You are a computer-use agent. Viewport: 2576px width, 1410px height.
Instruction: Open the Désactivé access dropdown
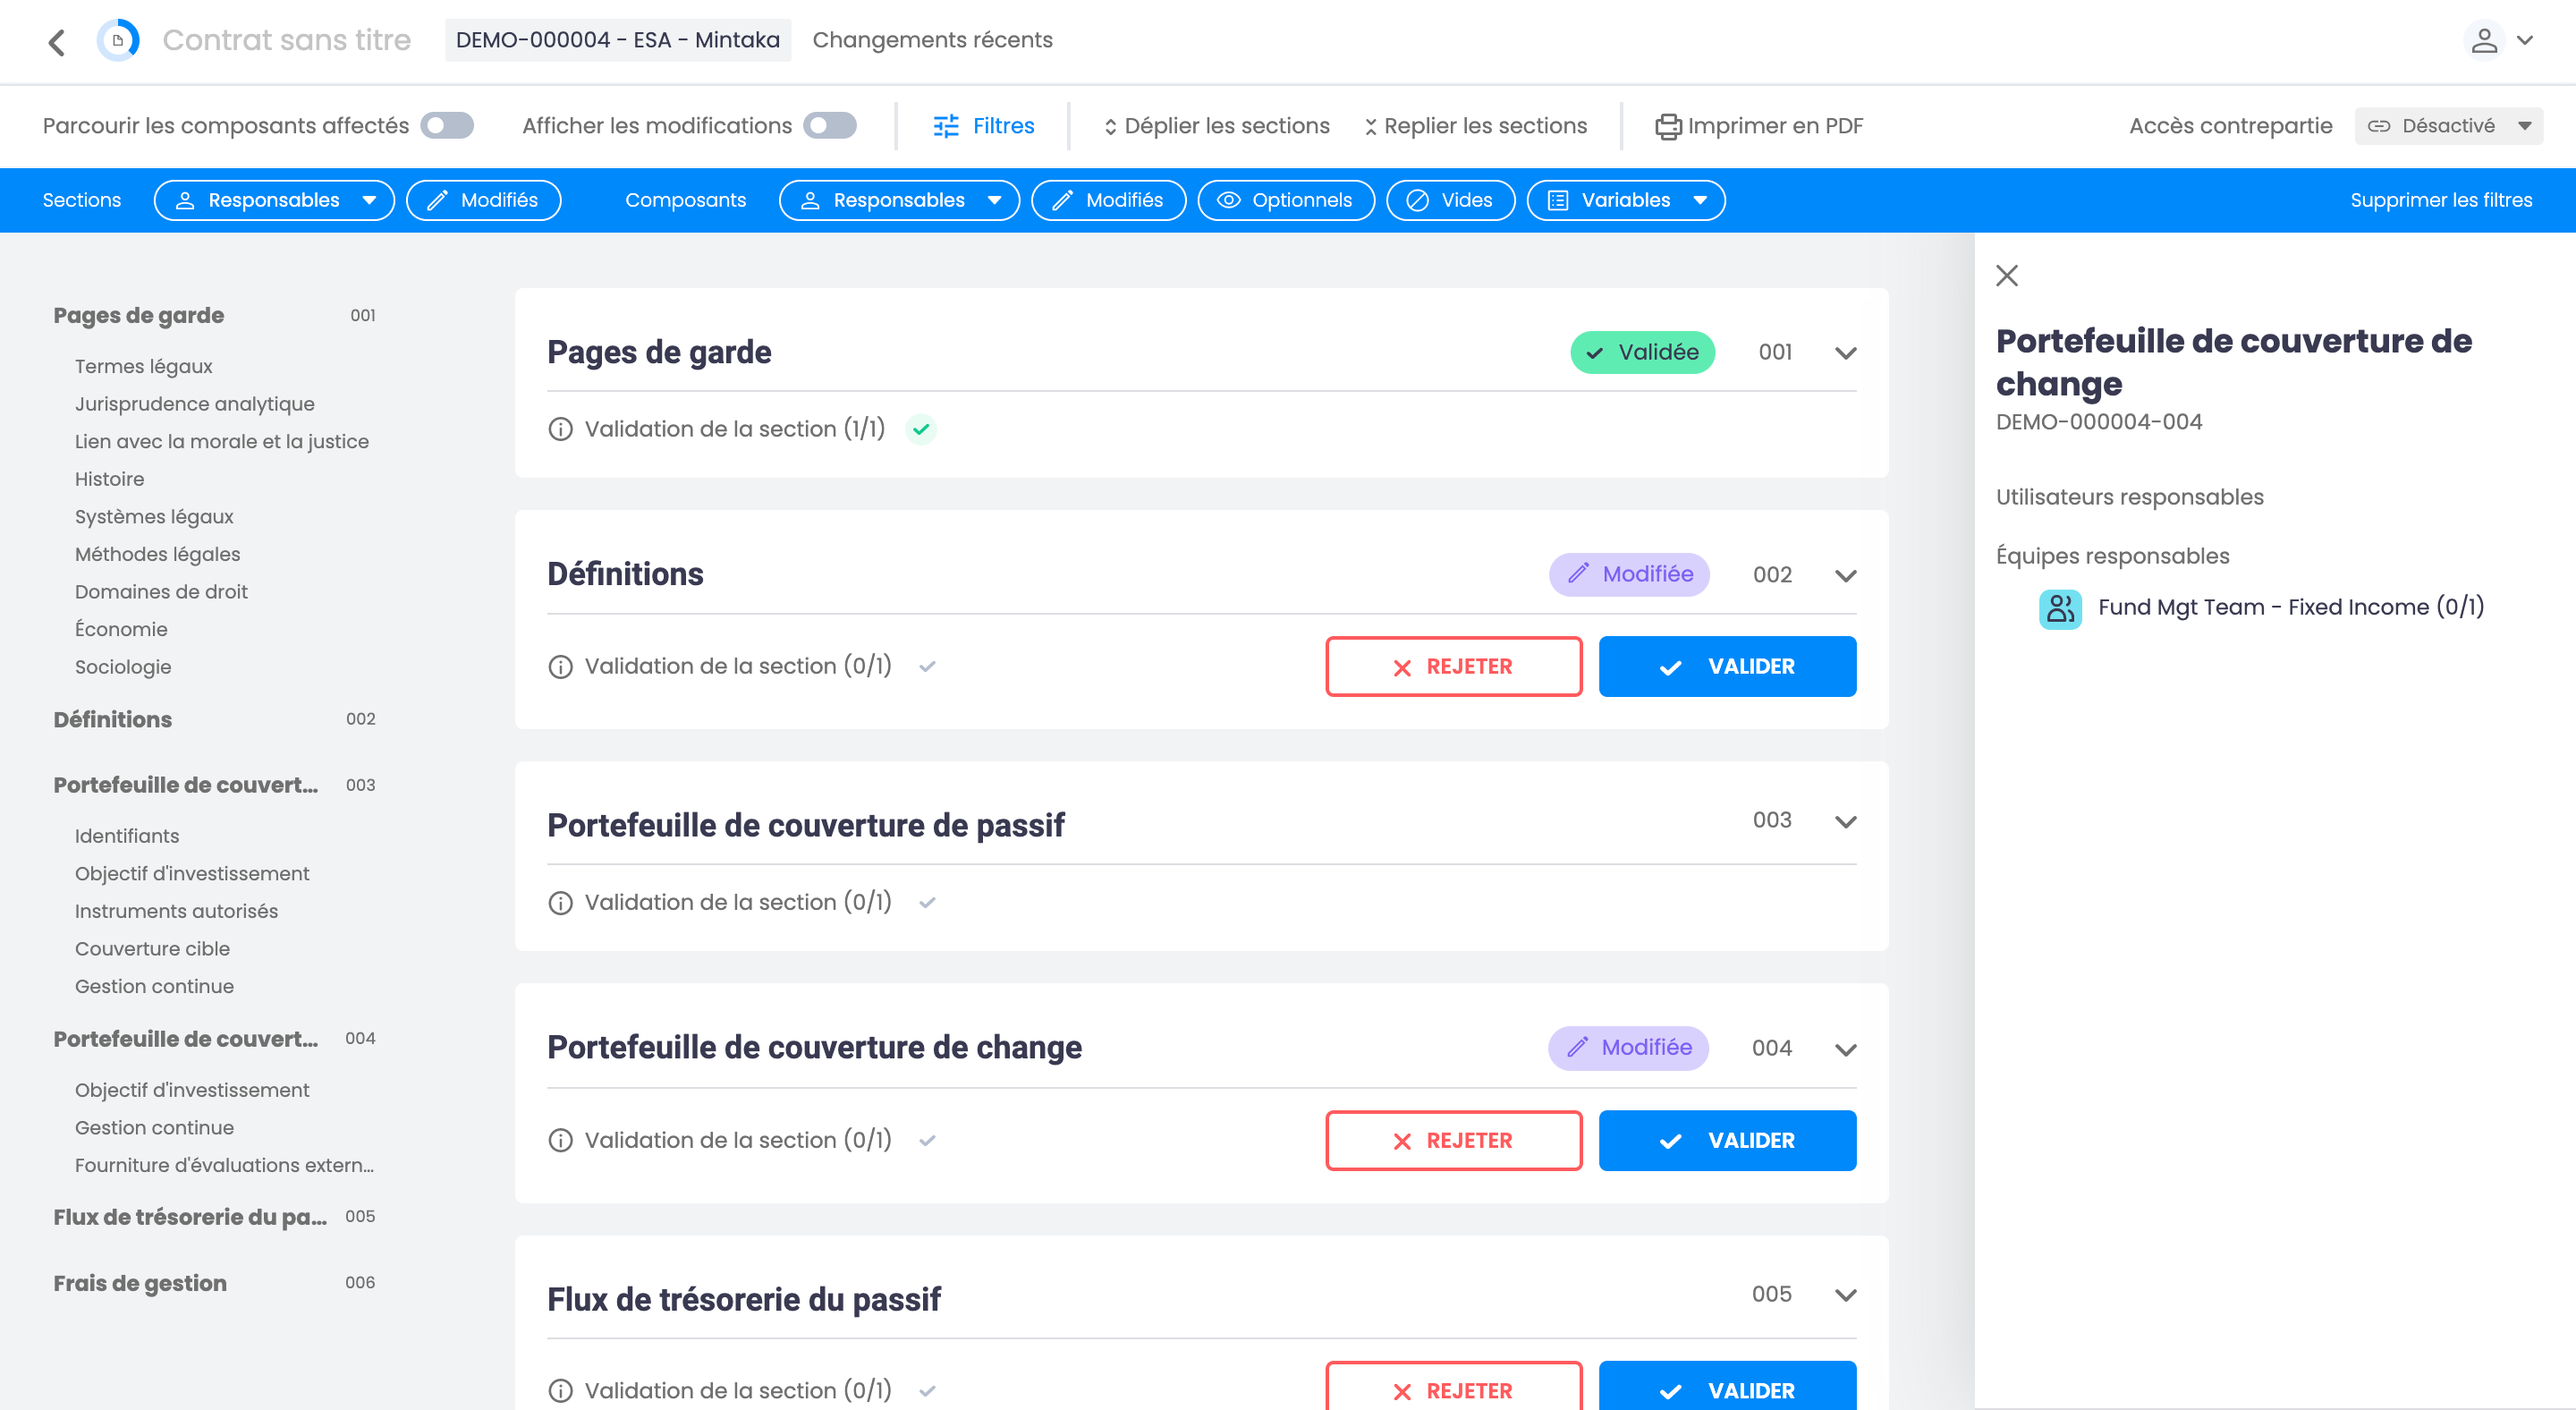[x=2447, y=126]
